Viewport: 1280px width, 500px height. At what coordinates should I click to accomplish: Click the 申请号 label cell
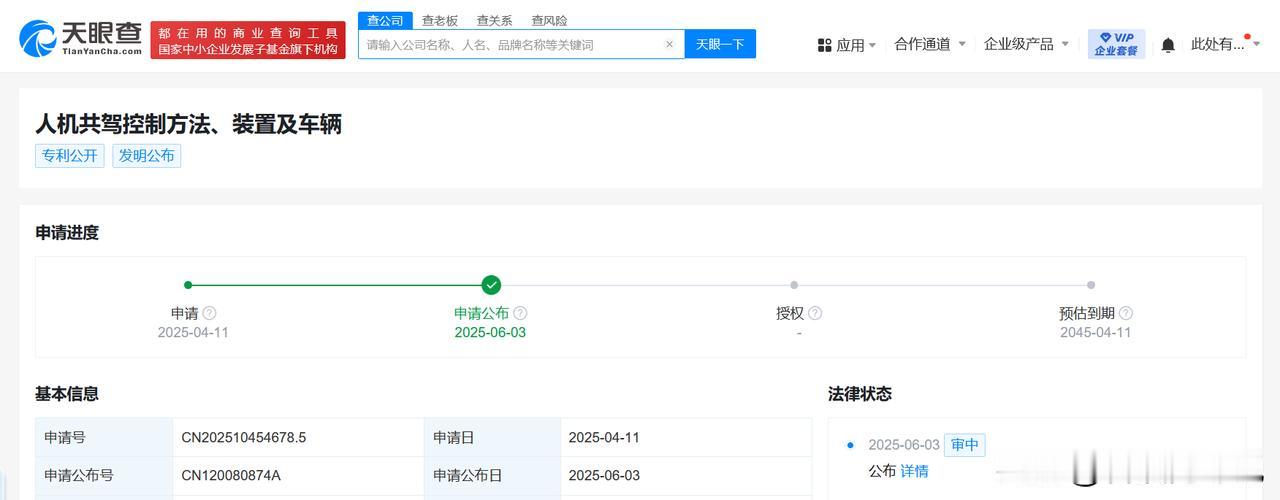tap(104, 437)
